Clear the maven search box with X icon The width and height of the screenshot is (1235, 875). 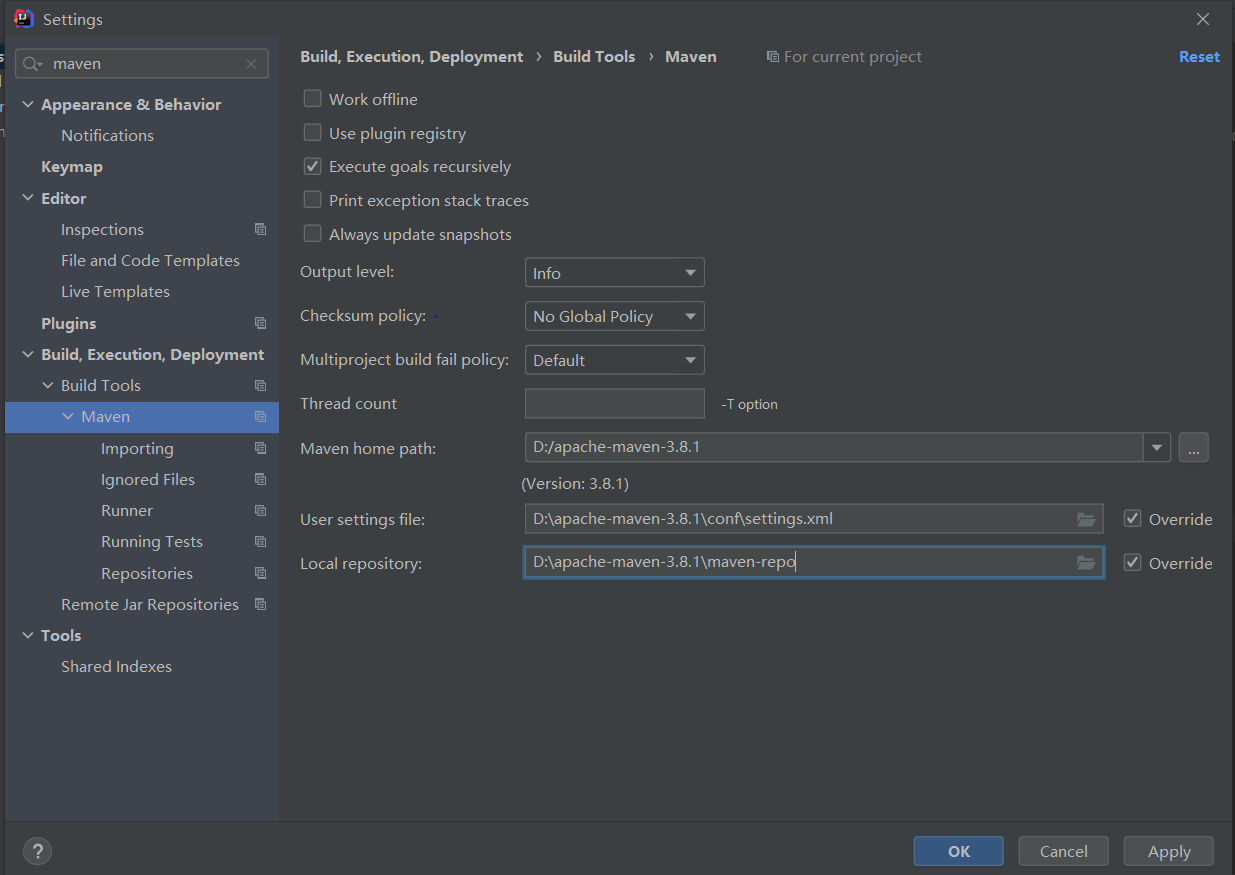point(251,64)
